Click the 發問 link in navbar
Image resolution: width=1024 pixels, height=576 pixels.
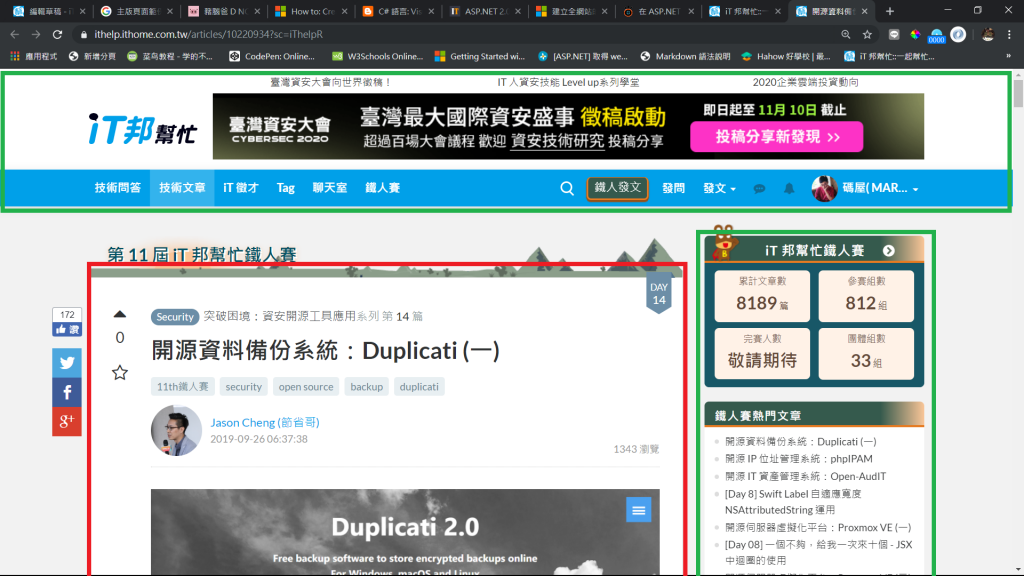pos(673,189)
